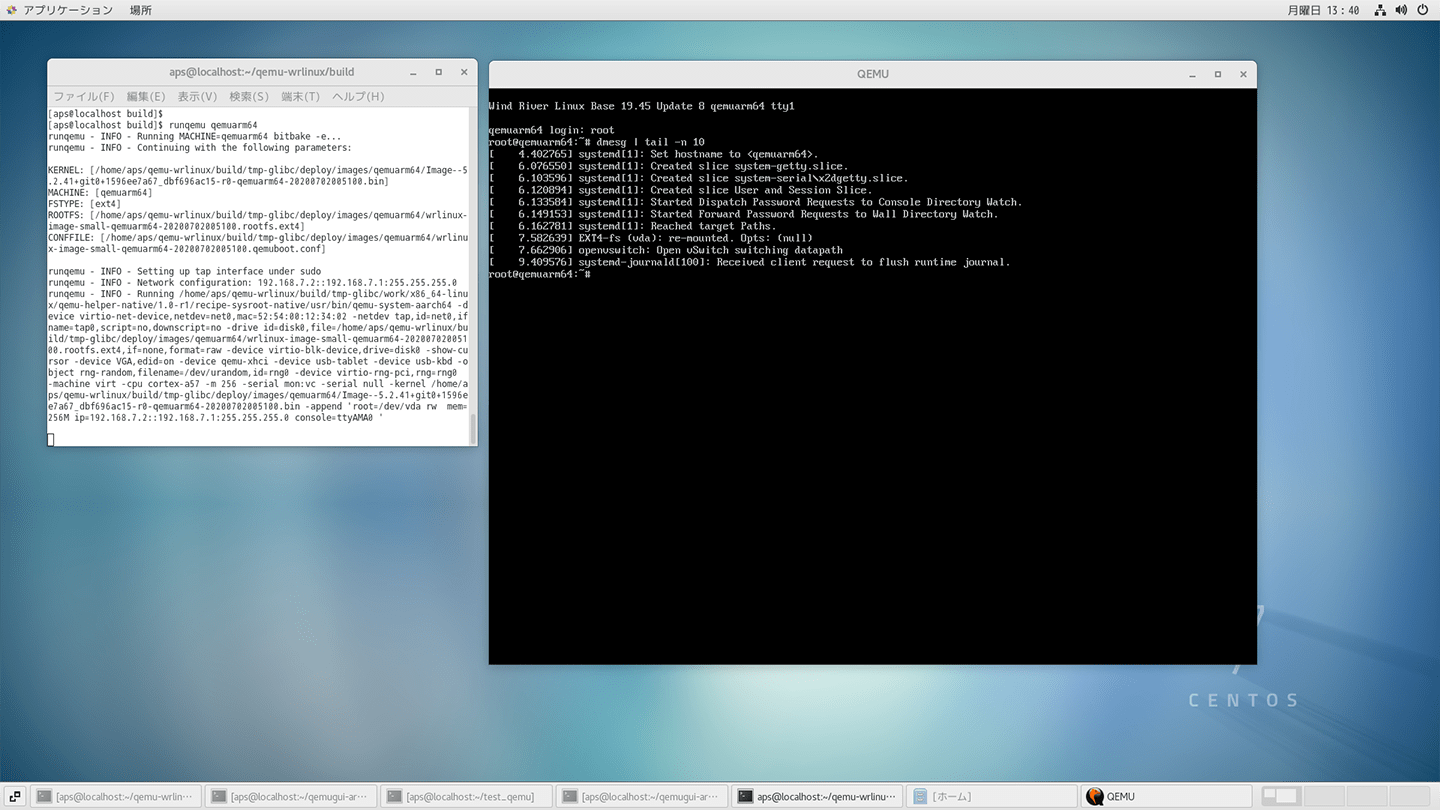Screen dimensions: 1440x810
Task: Open the 月曜日 13:40 clock calendar
Action: pos(1323,10)
